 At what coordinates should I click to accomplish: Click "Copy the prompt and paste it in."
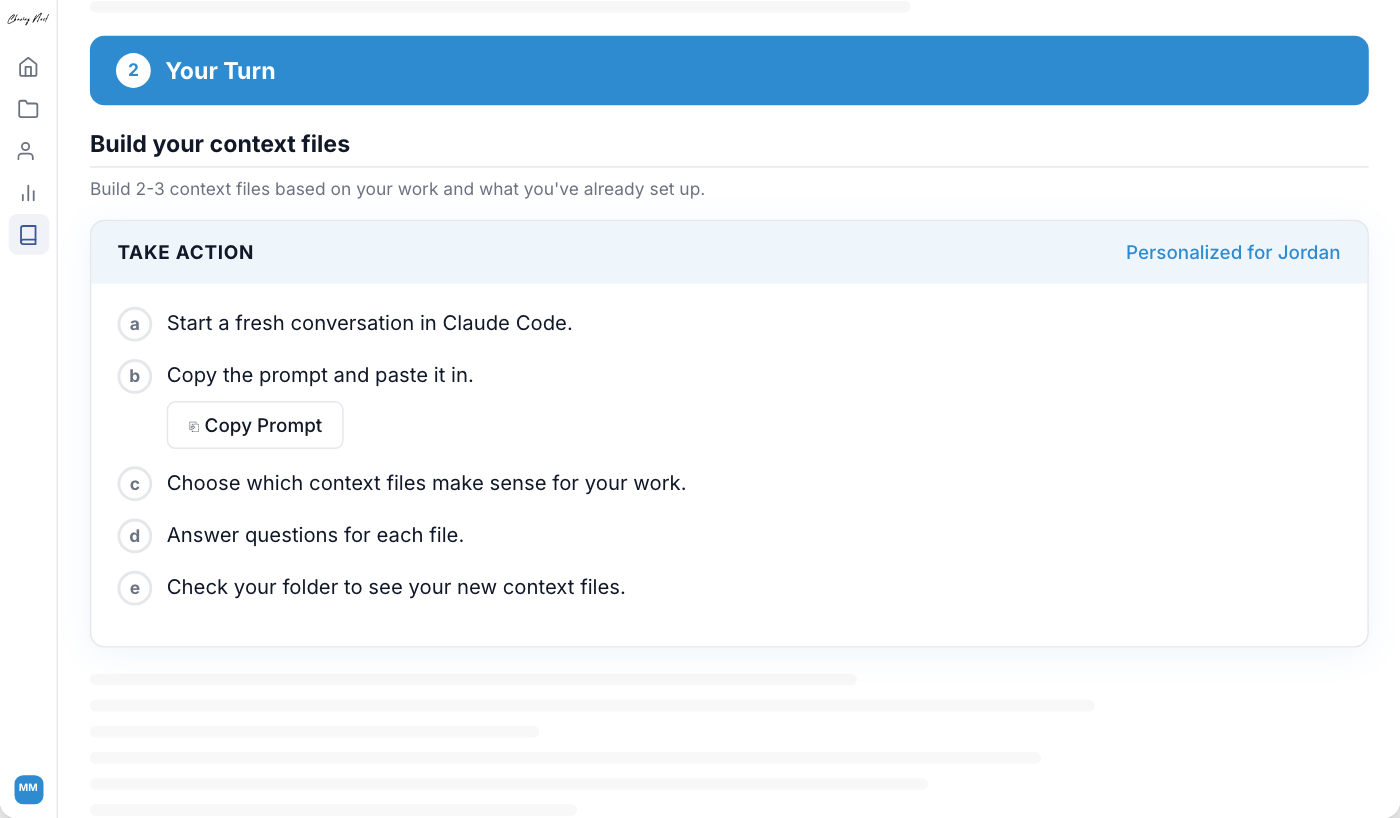coord(320,375)
